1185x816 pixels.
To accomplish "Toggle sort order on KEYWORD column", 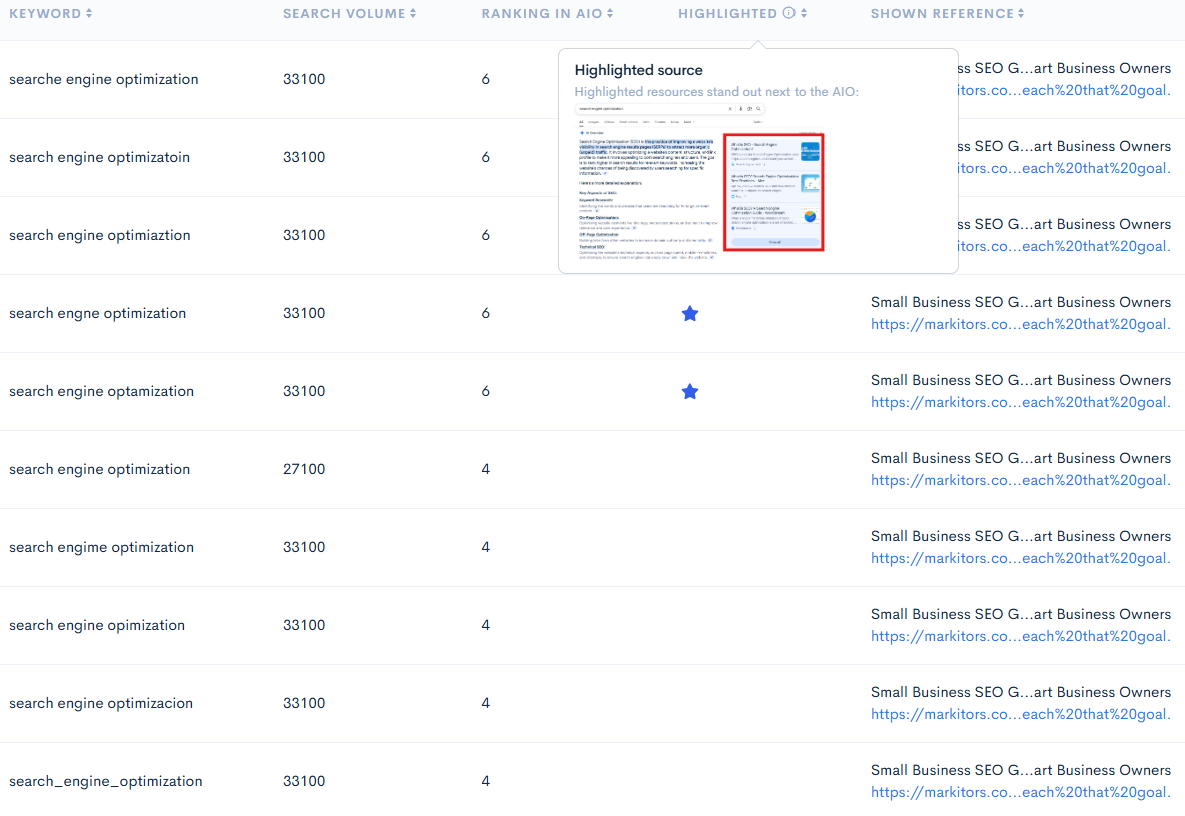I will 90,13.
